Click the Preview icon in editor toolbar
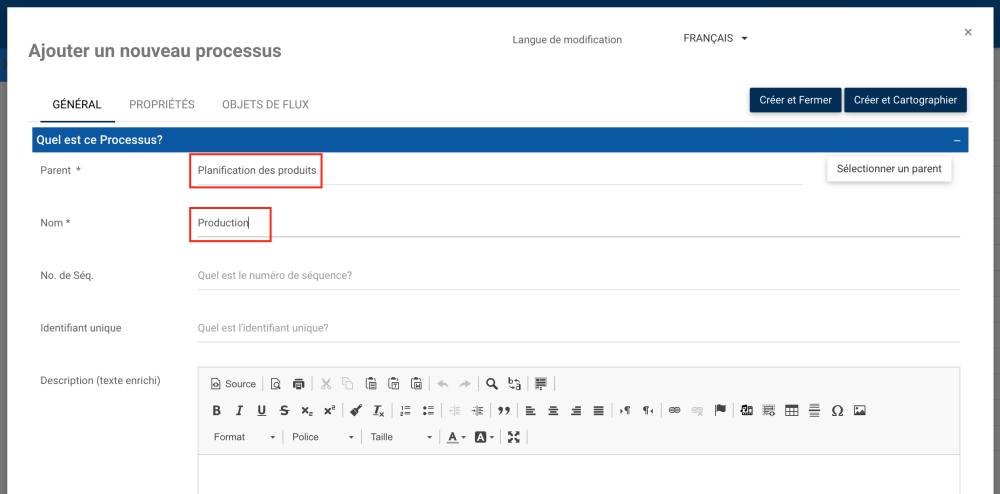This screenshot has height=494, width=1000. pos(276,384)
